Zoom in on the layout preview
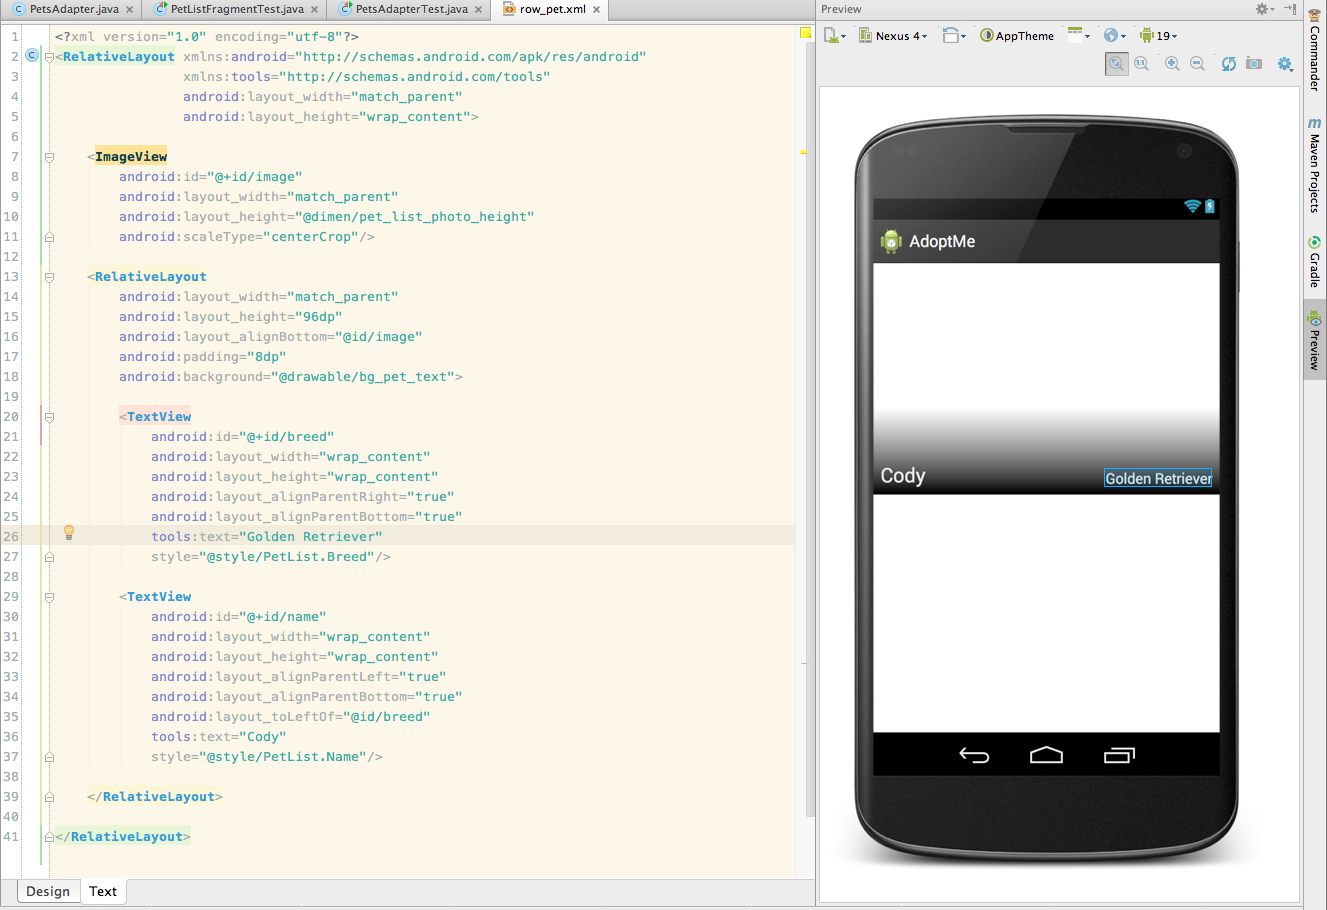This screenshot has width=1327, height=910. tap(1172, 64)
